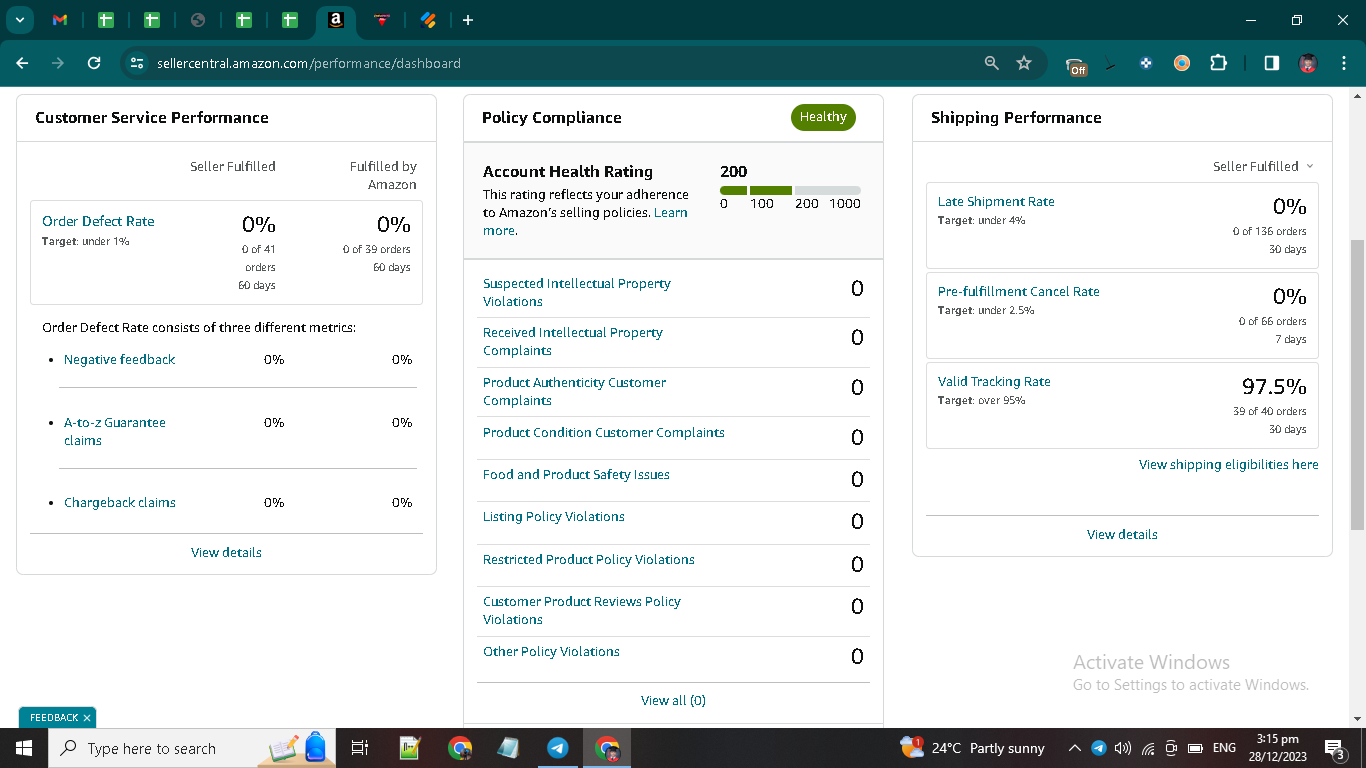This screenshot has height=768, width=1366.
Task: Expand the Seller Fulfilled shipping dropdown
Action: pyautogui.click(x=1263, y=166)
